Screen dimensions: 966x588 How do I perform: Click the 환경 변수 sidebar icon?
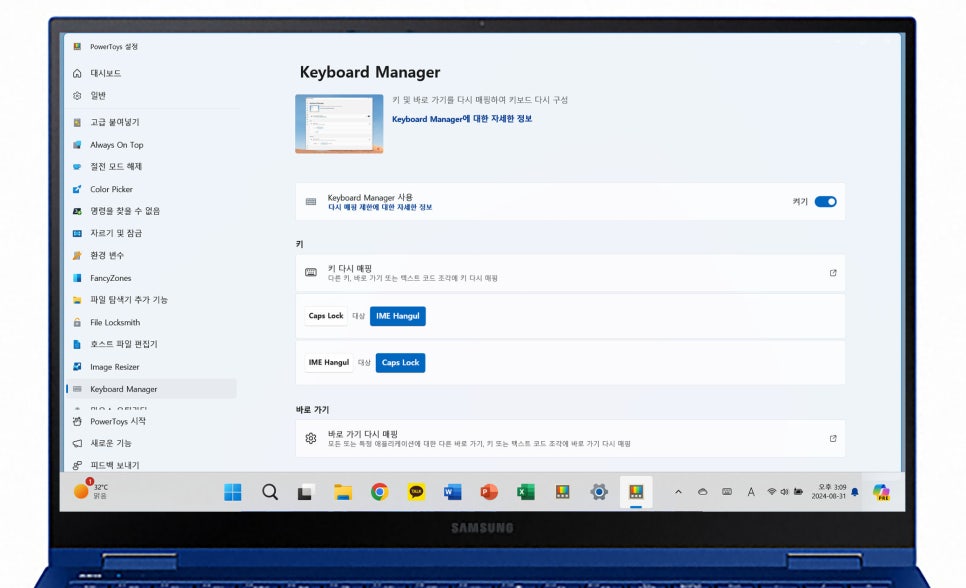coord(77,255)
